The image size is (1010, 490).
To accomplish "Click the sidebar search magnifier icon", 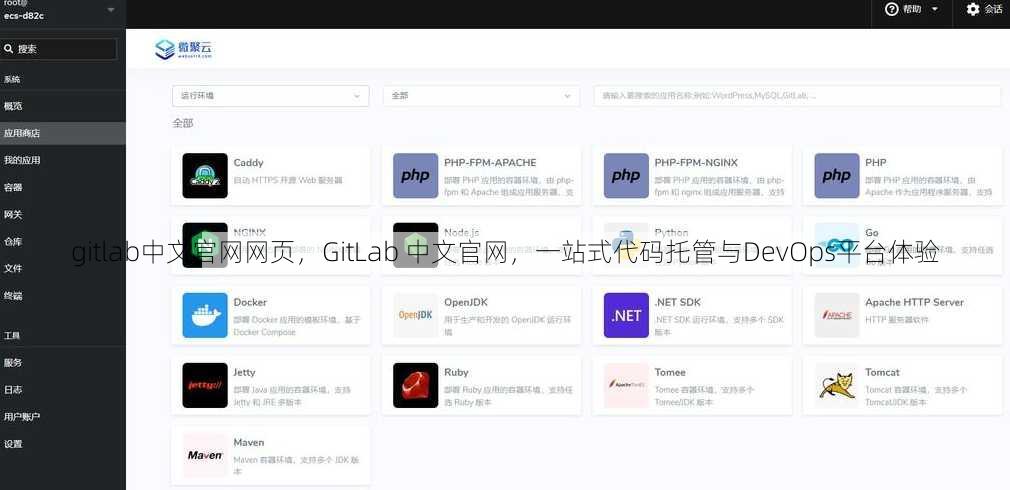I will click(8, 49).
